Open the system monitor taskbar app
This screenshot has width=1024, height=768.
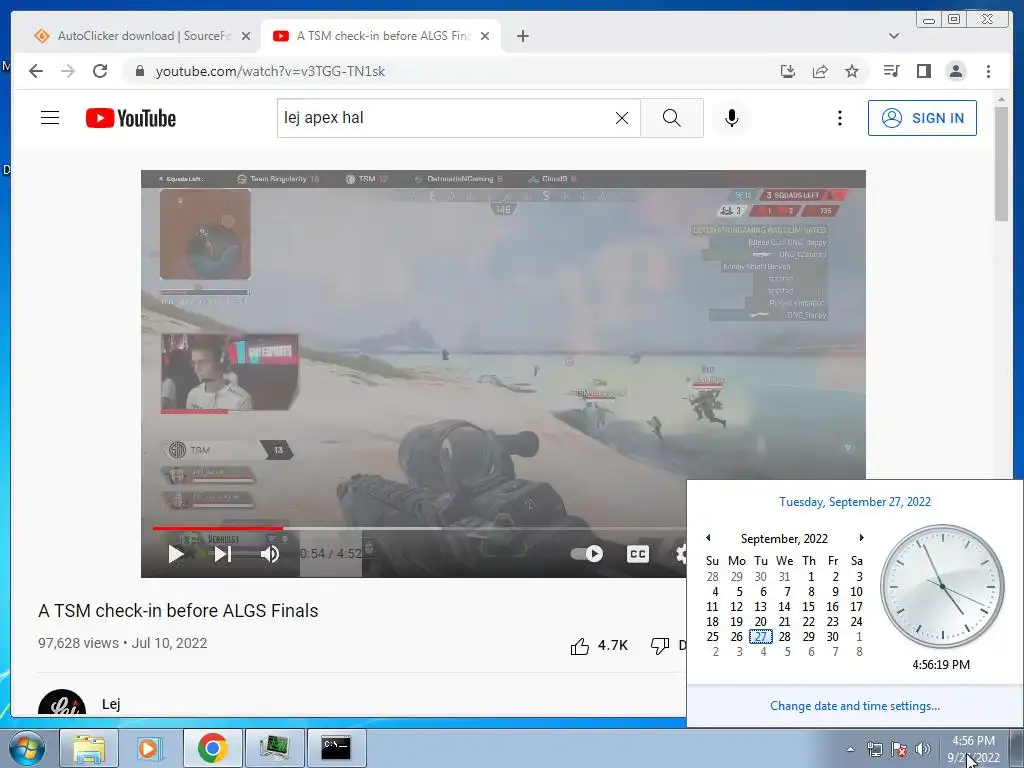point(274,748)
